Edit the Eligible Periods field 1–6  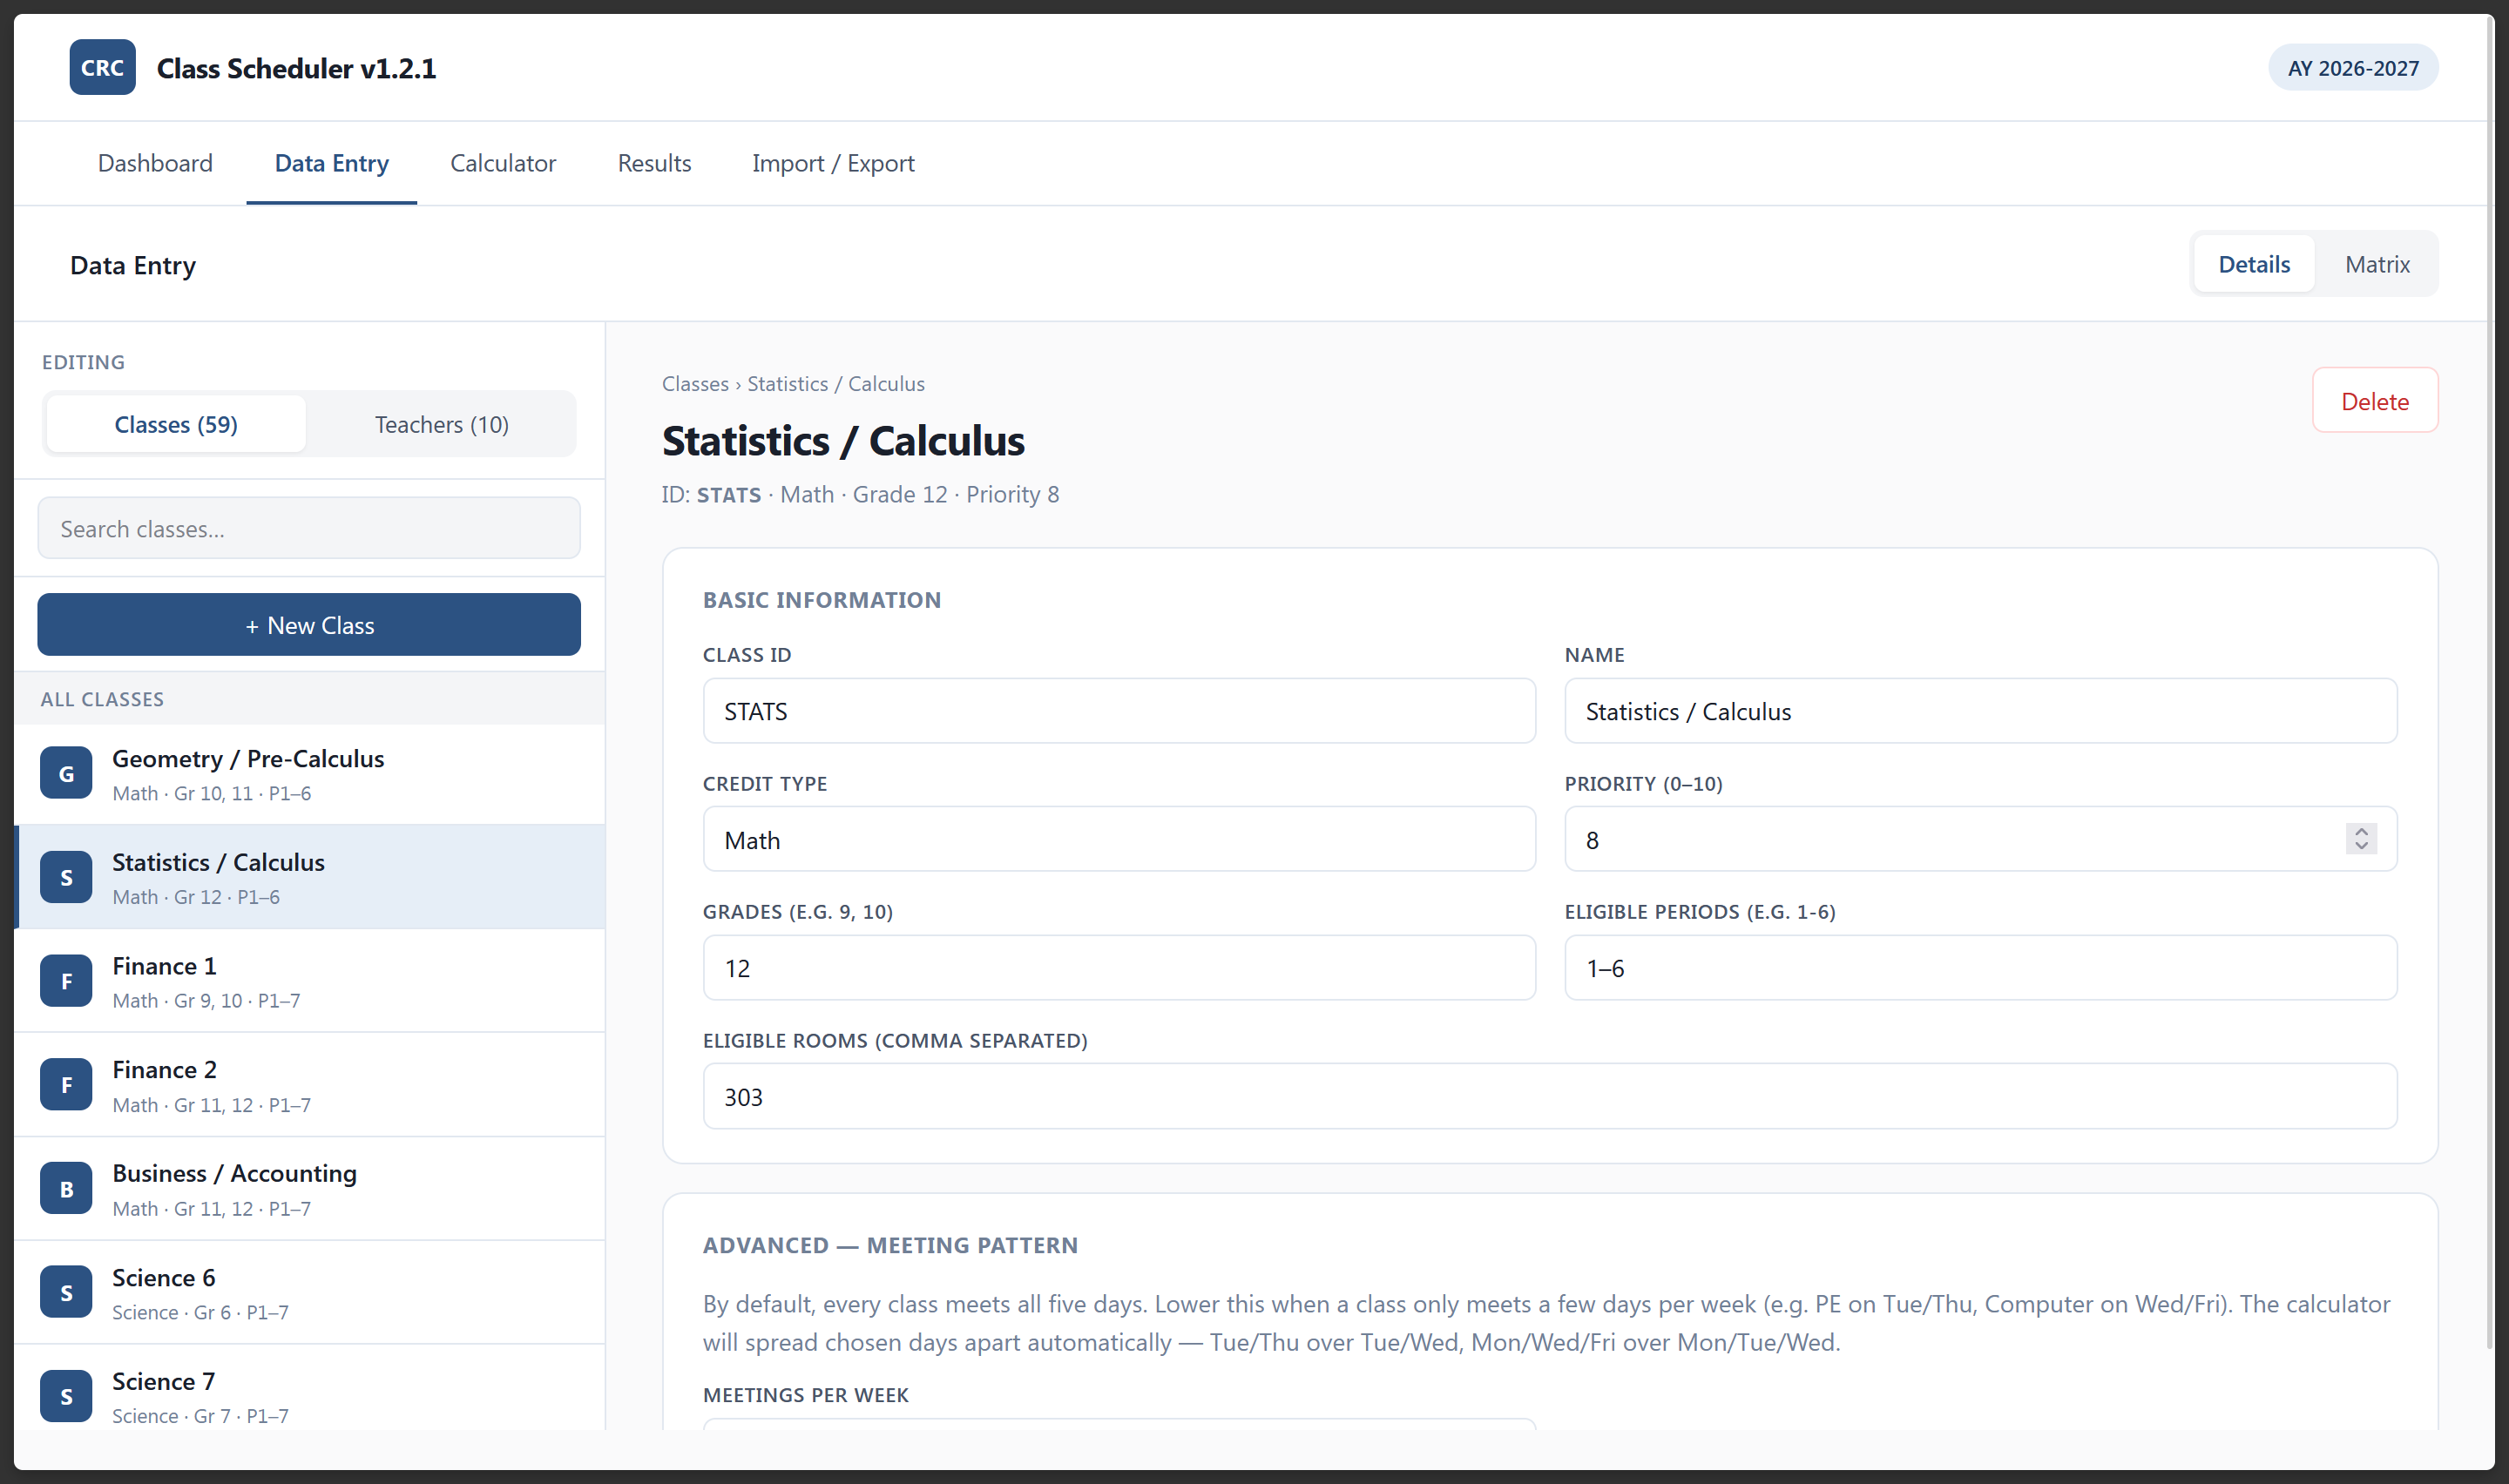[1981, 968]
